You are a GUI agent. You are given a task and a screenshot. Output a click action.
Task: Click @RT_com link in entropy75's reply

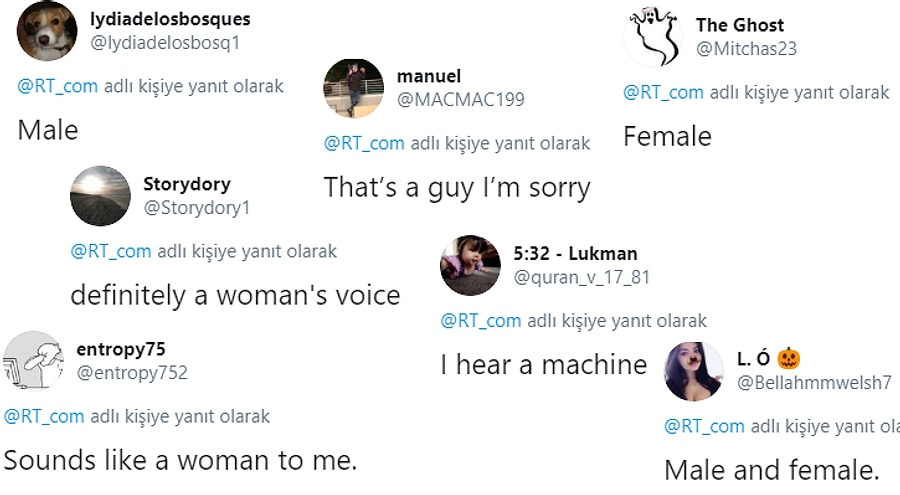(44, 416)
